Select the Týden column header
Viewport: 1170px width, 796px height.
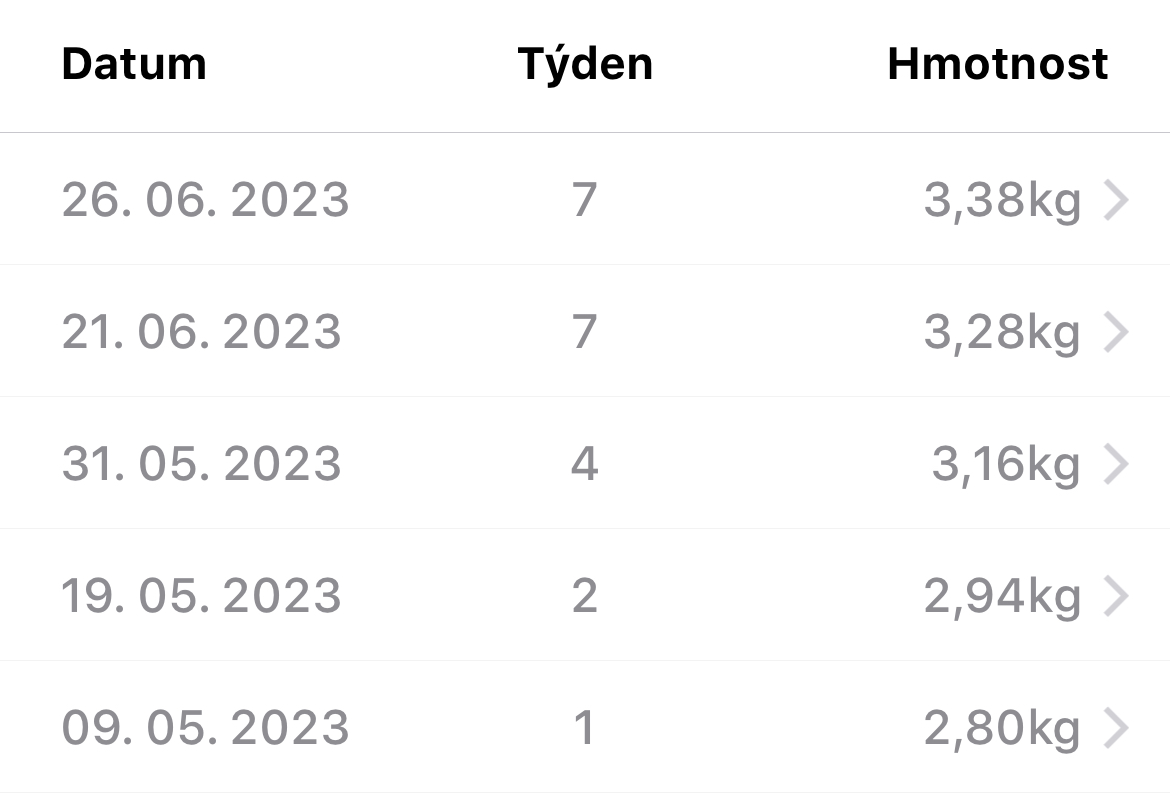pyautogui.click(x=585, y=65)
